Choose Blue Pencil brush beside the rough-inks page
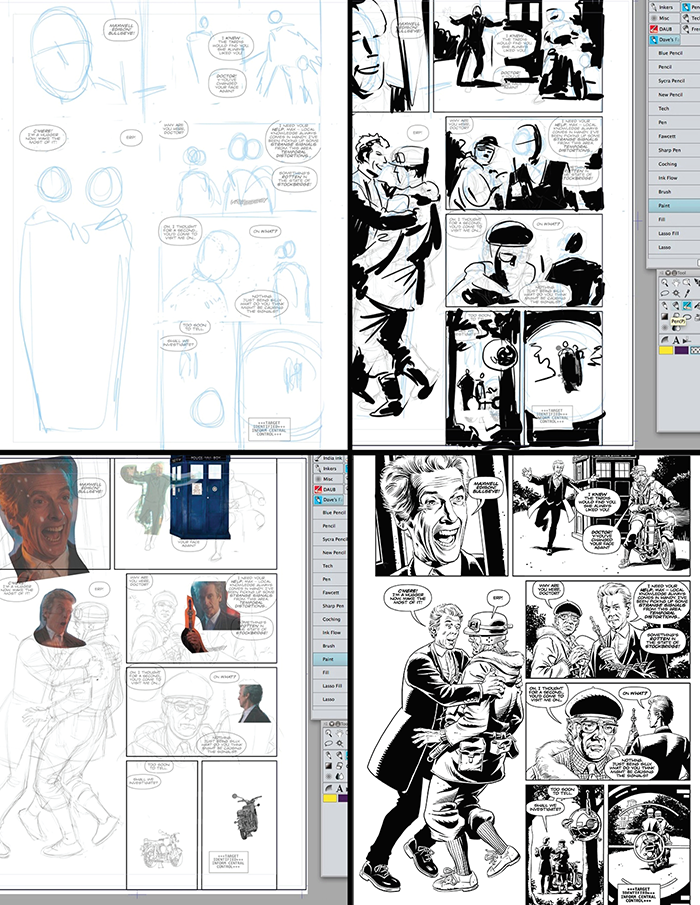 [x=673, y=53]
